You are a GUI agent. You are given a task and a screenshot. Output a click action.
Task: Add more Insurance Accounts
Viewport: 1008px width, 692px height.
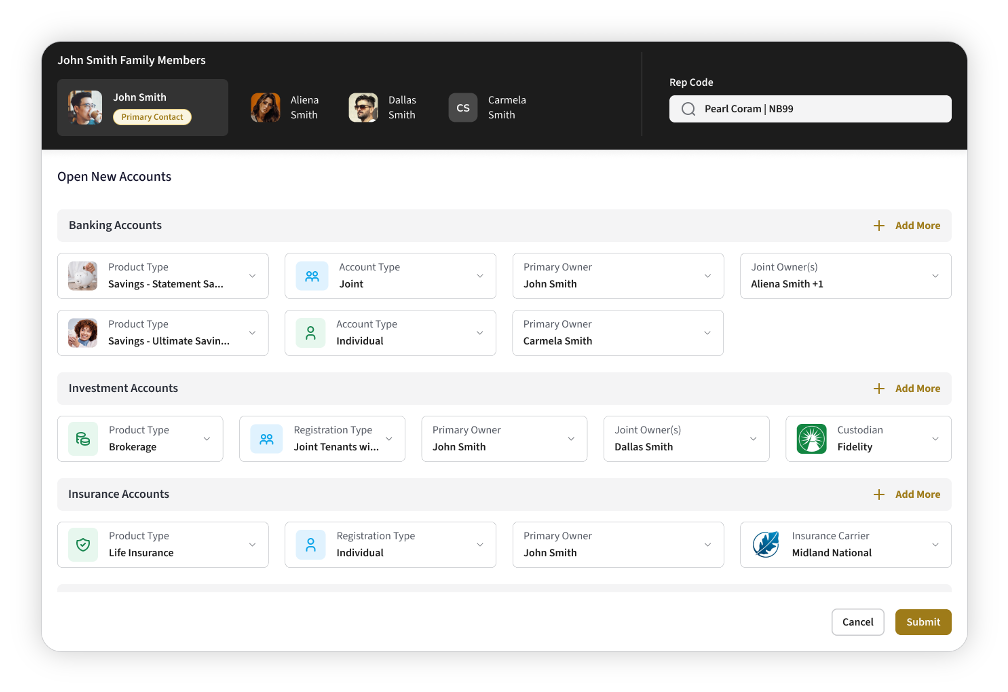coord(907,495)
